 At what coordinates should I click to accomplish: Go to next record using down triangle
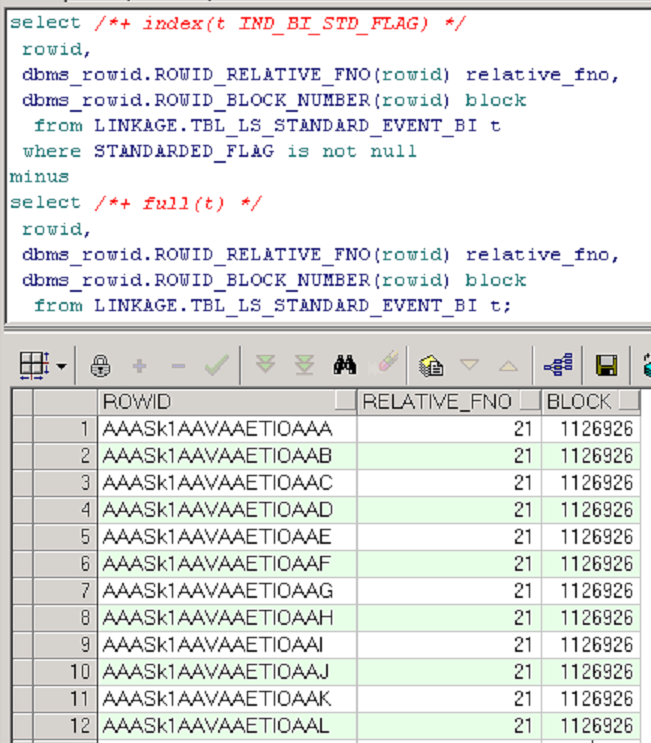(470, 366)
